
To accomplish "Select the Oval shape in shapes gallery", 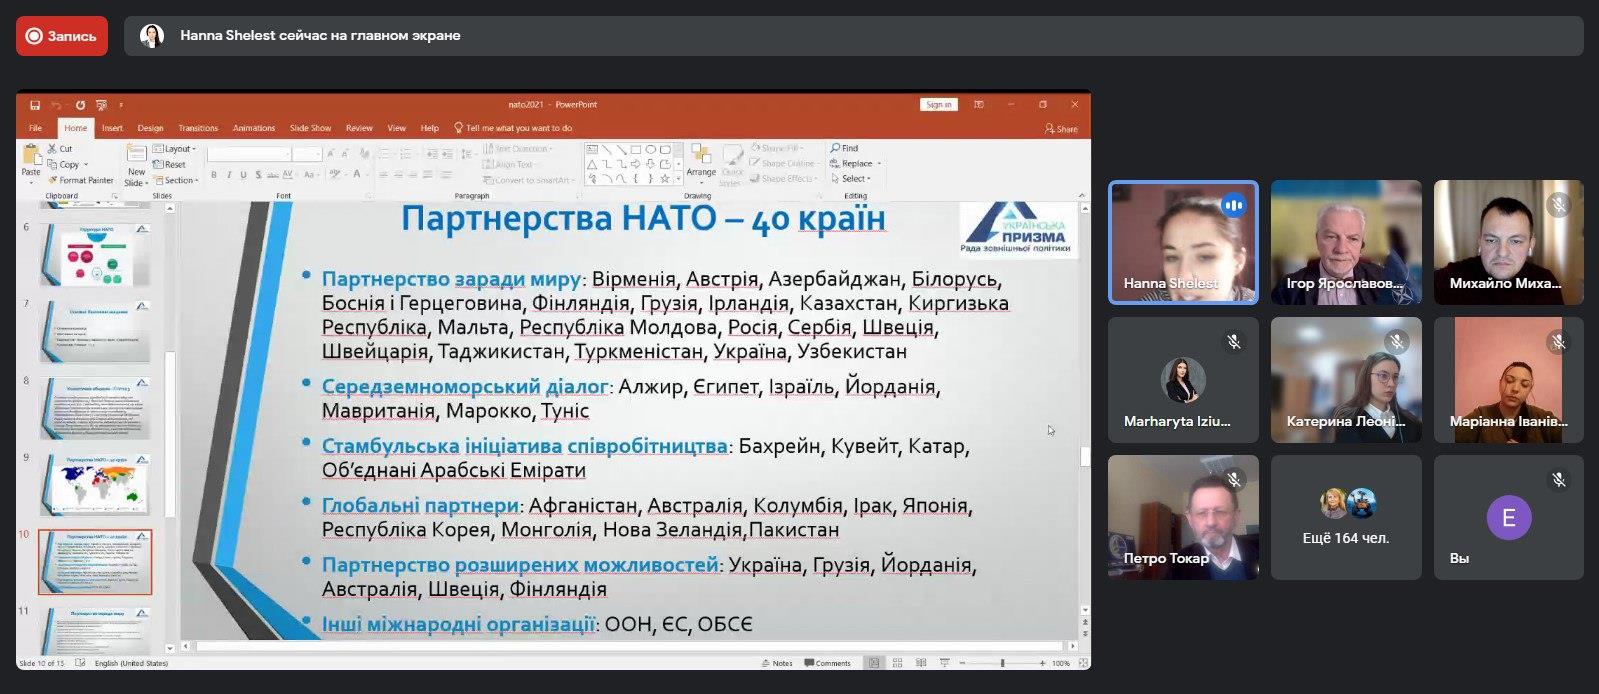I will (x=650, y=149).
